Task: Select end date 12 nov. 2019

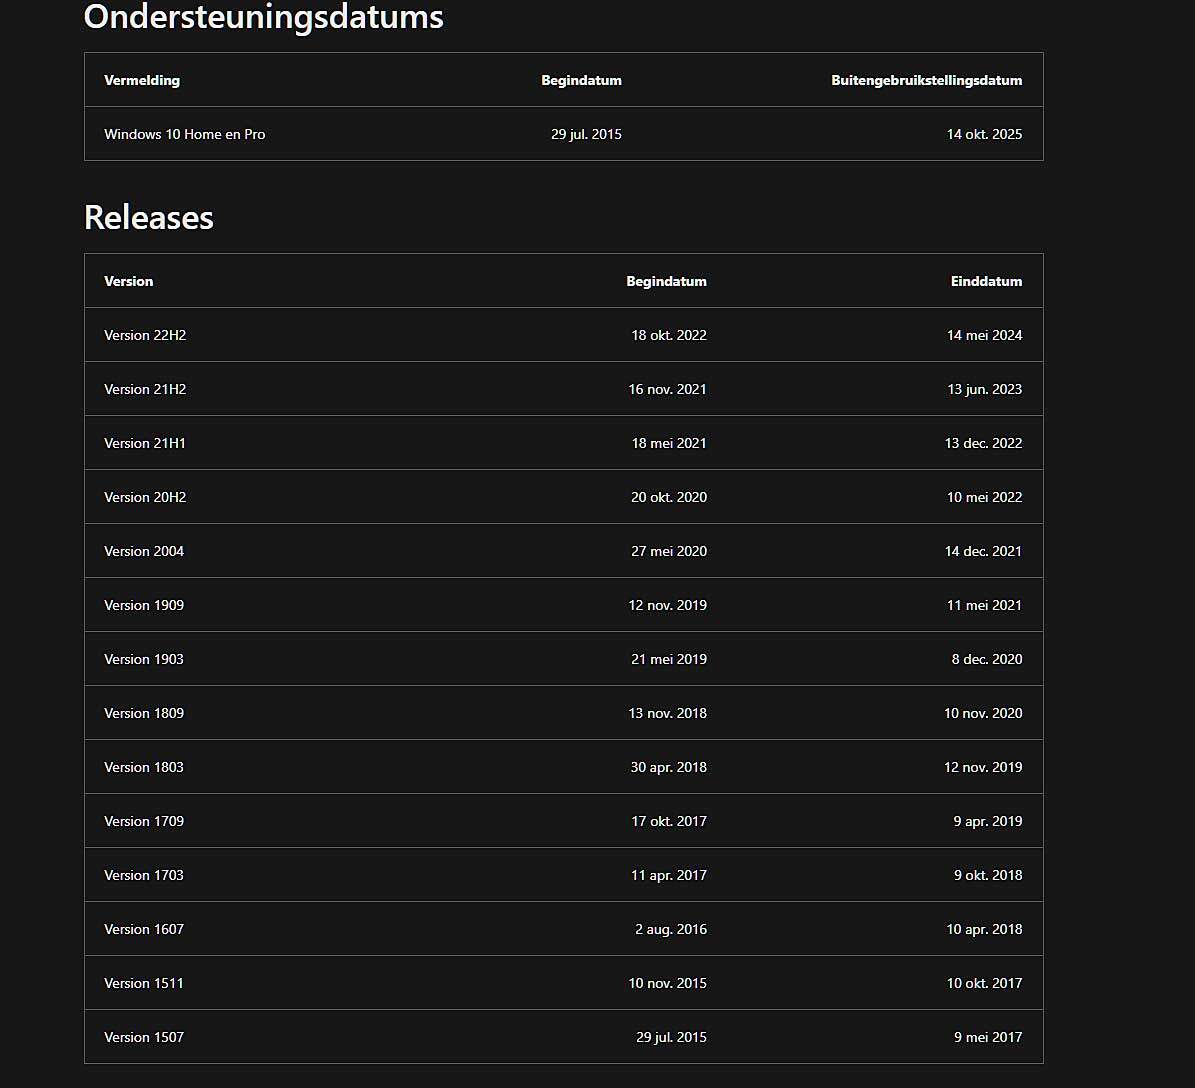Action: click(x=983, y=768)
